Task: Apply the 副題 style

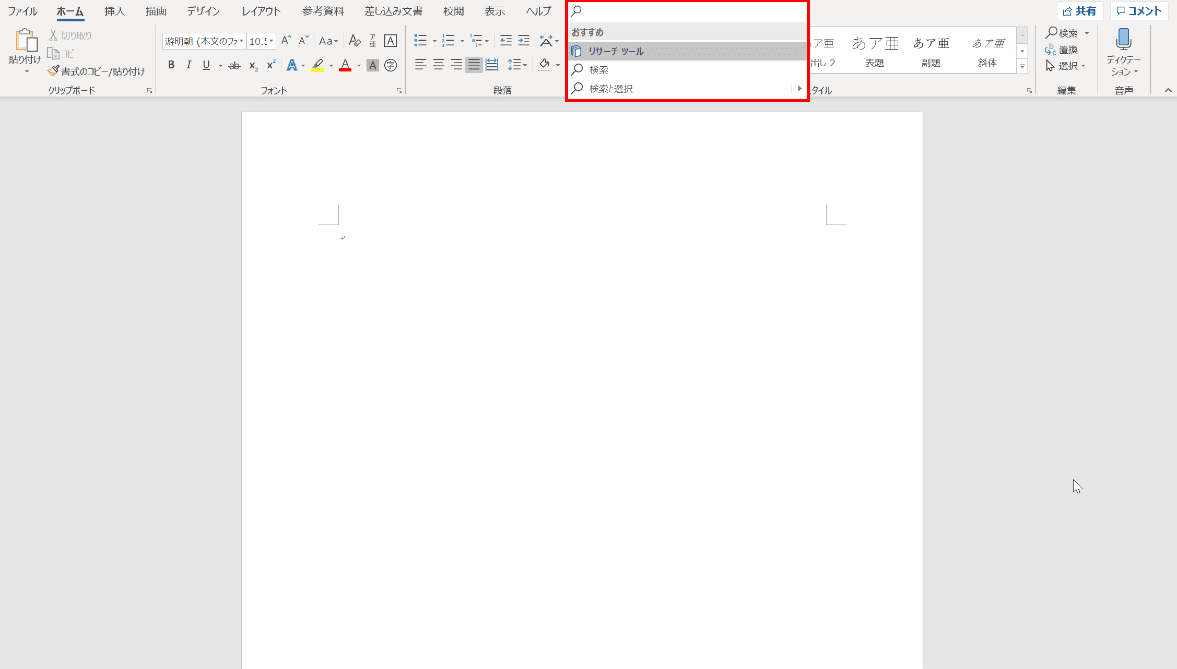Action: click(931, 51)
